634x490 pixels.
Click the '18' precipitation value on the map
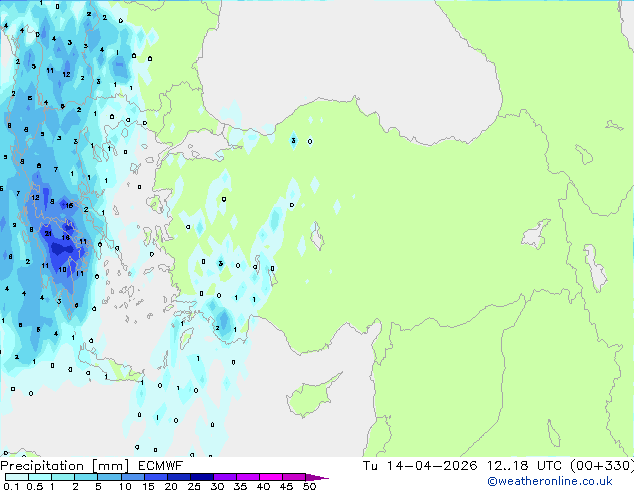[x=66, y=237]
